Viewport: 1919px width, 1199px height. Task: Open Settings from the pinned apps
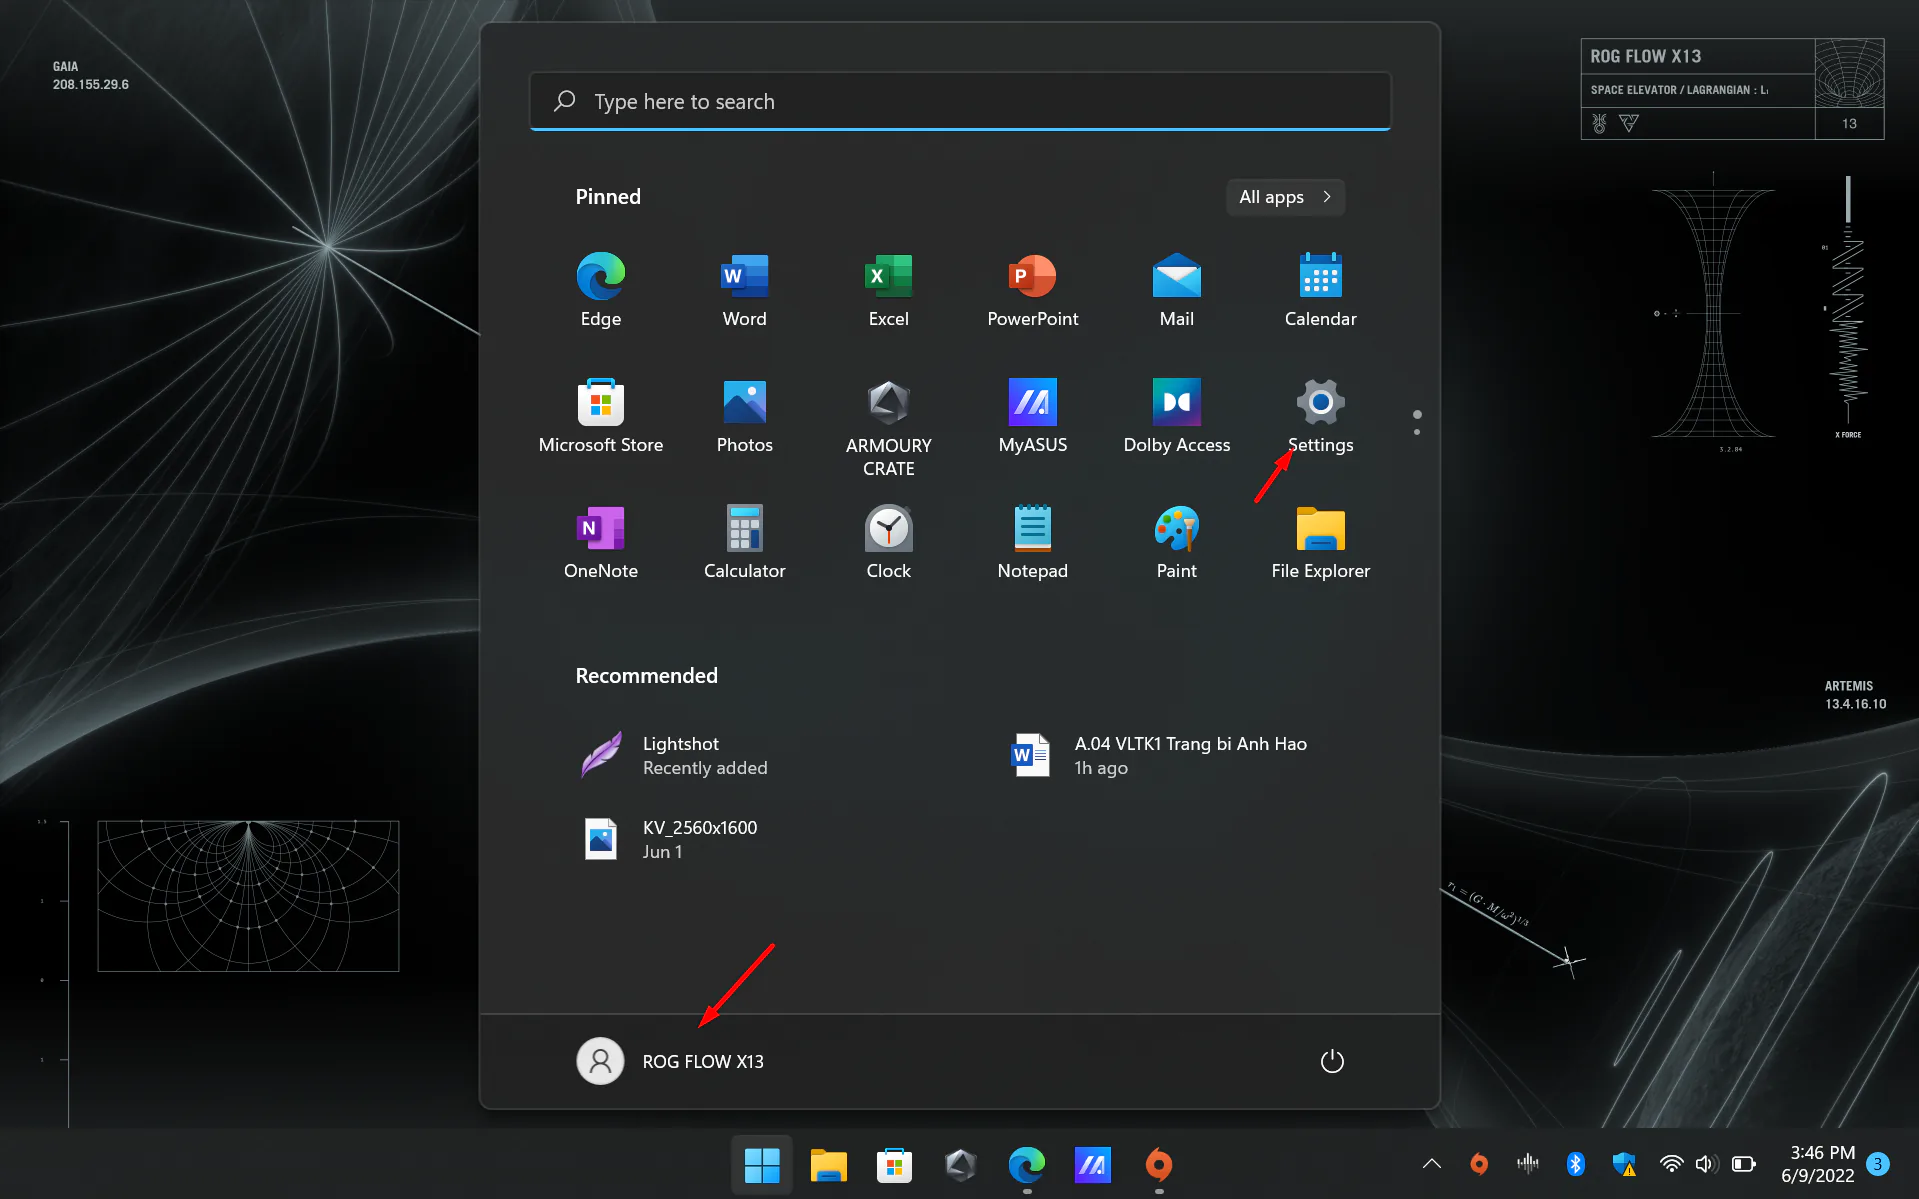click(x=1320, y=416)
